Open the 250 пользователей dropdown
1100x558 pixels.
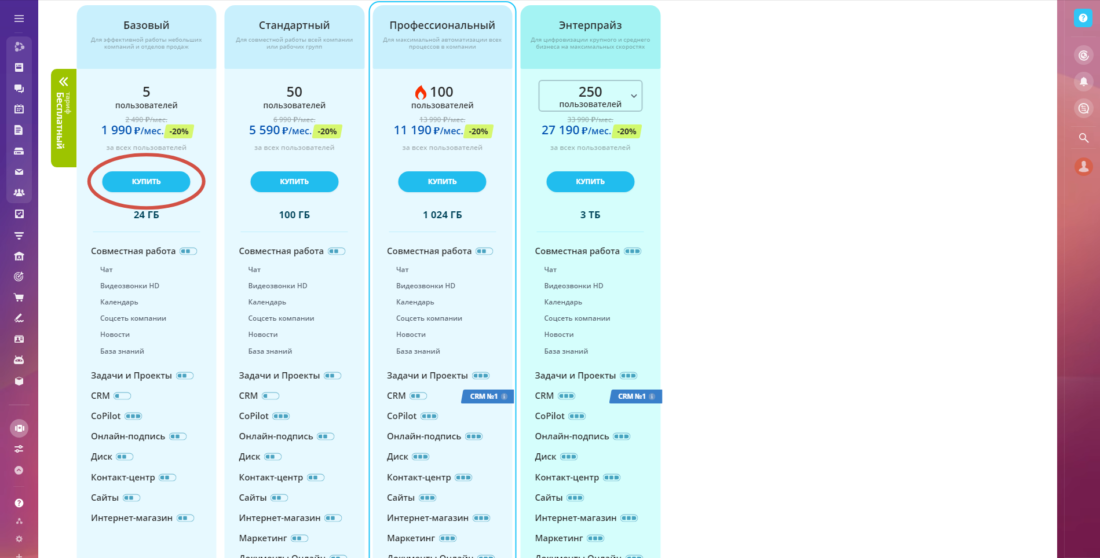tap(590, 96)
